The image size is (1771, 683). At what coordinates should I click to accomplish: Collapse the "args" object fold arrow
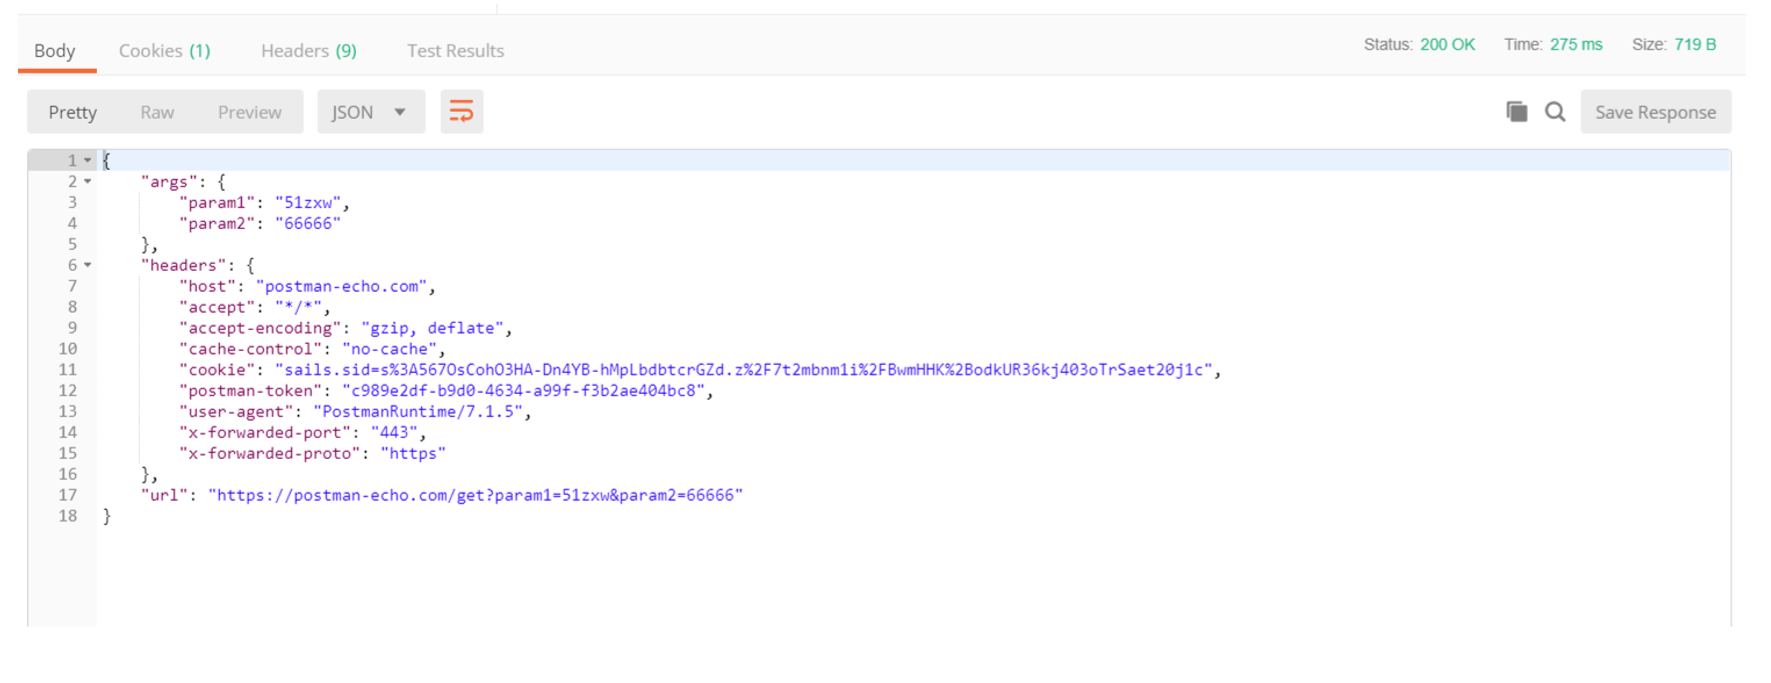[88, 181]
